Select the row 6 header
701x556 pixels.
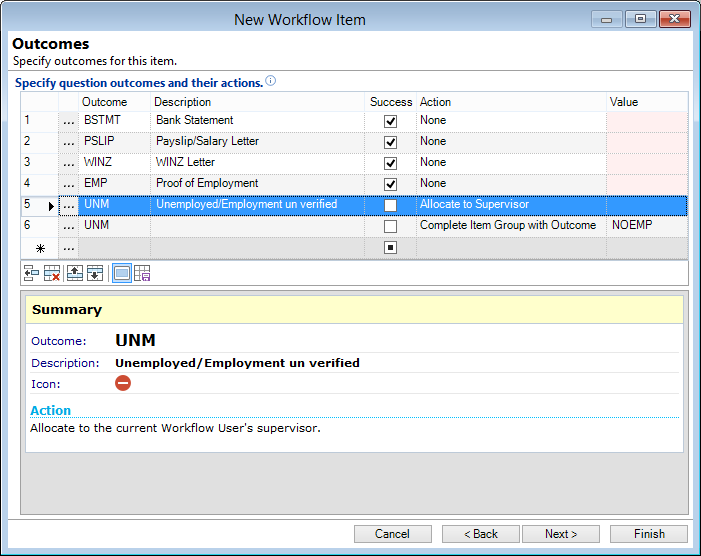coord(40,227)
